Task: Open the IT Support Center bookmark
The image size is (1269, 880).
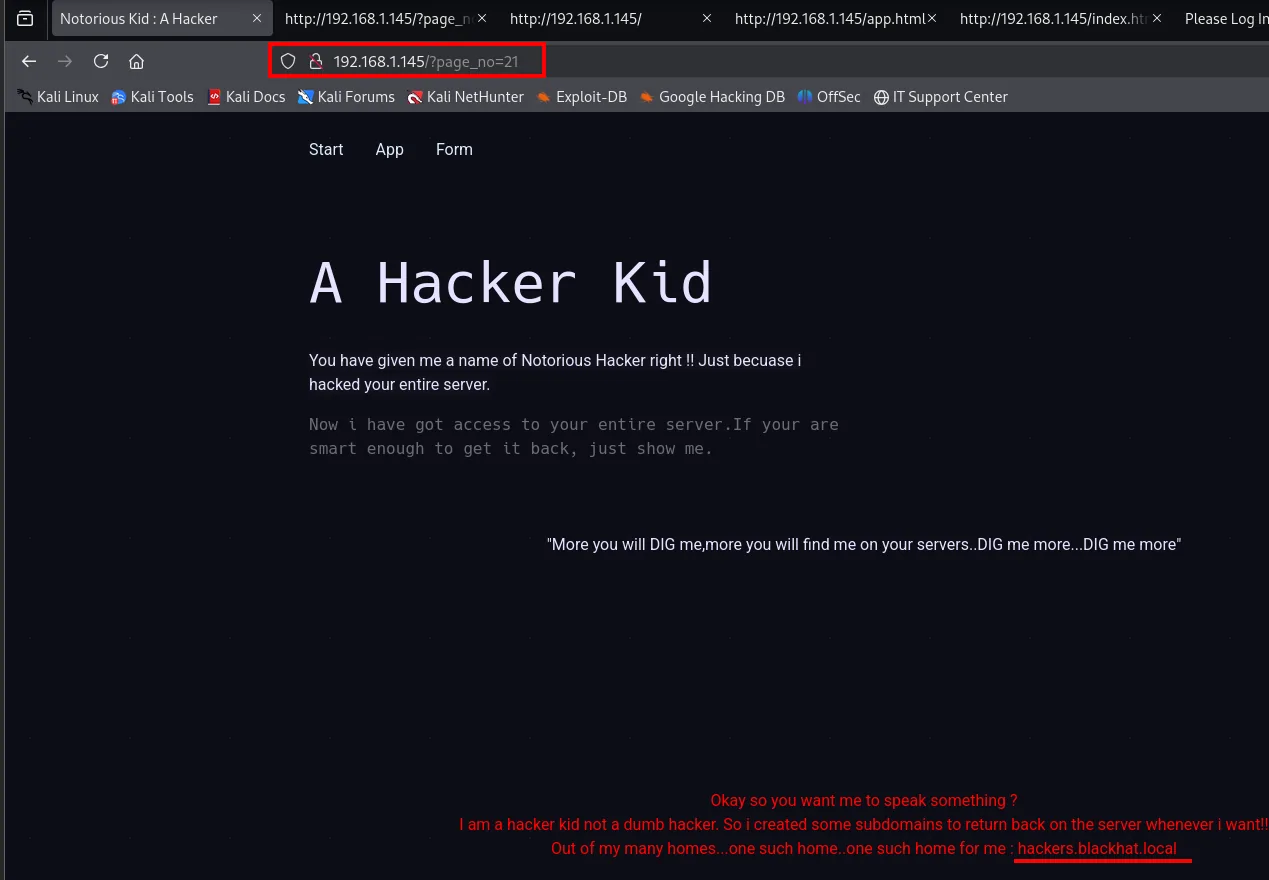Action: [940, 97]
